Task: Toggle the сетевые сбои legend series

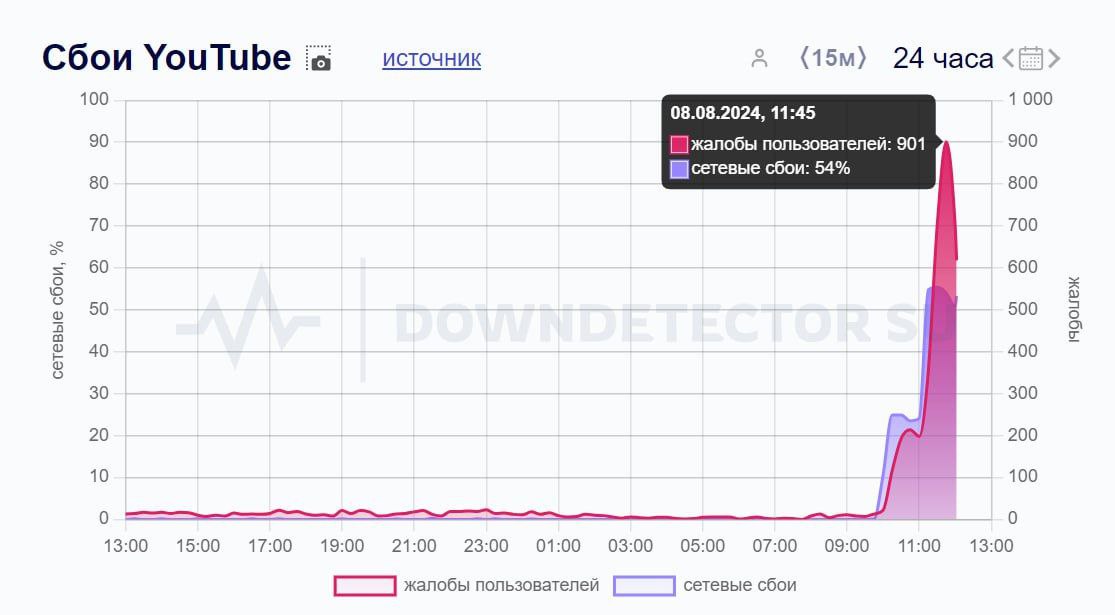Action: [x=739, y=585]
